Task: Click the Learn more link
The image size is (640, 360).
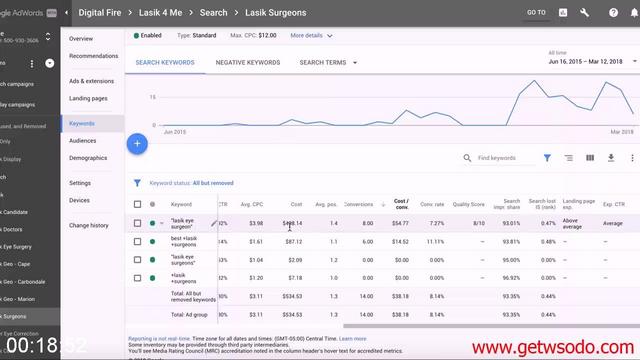Action: click(353, 339)
